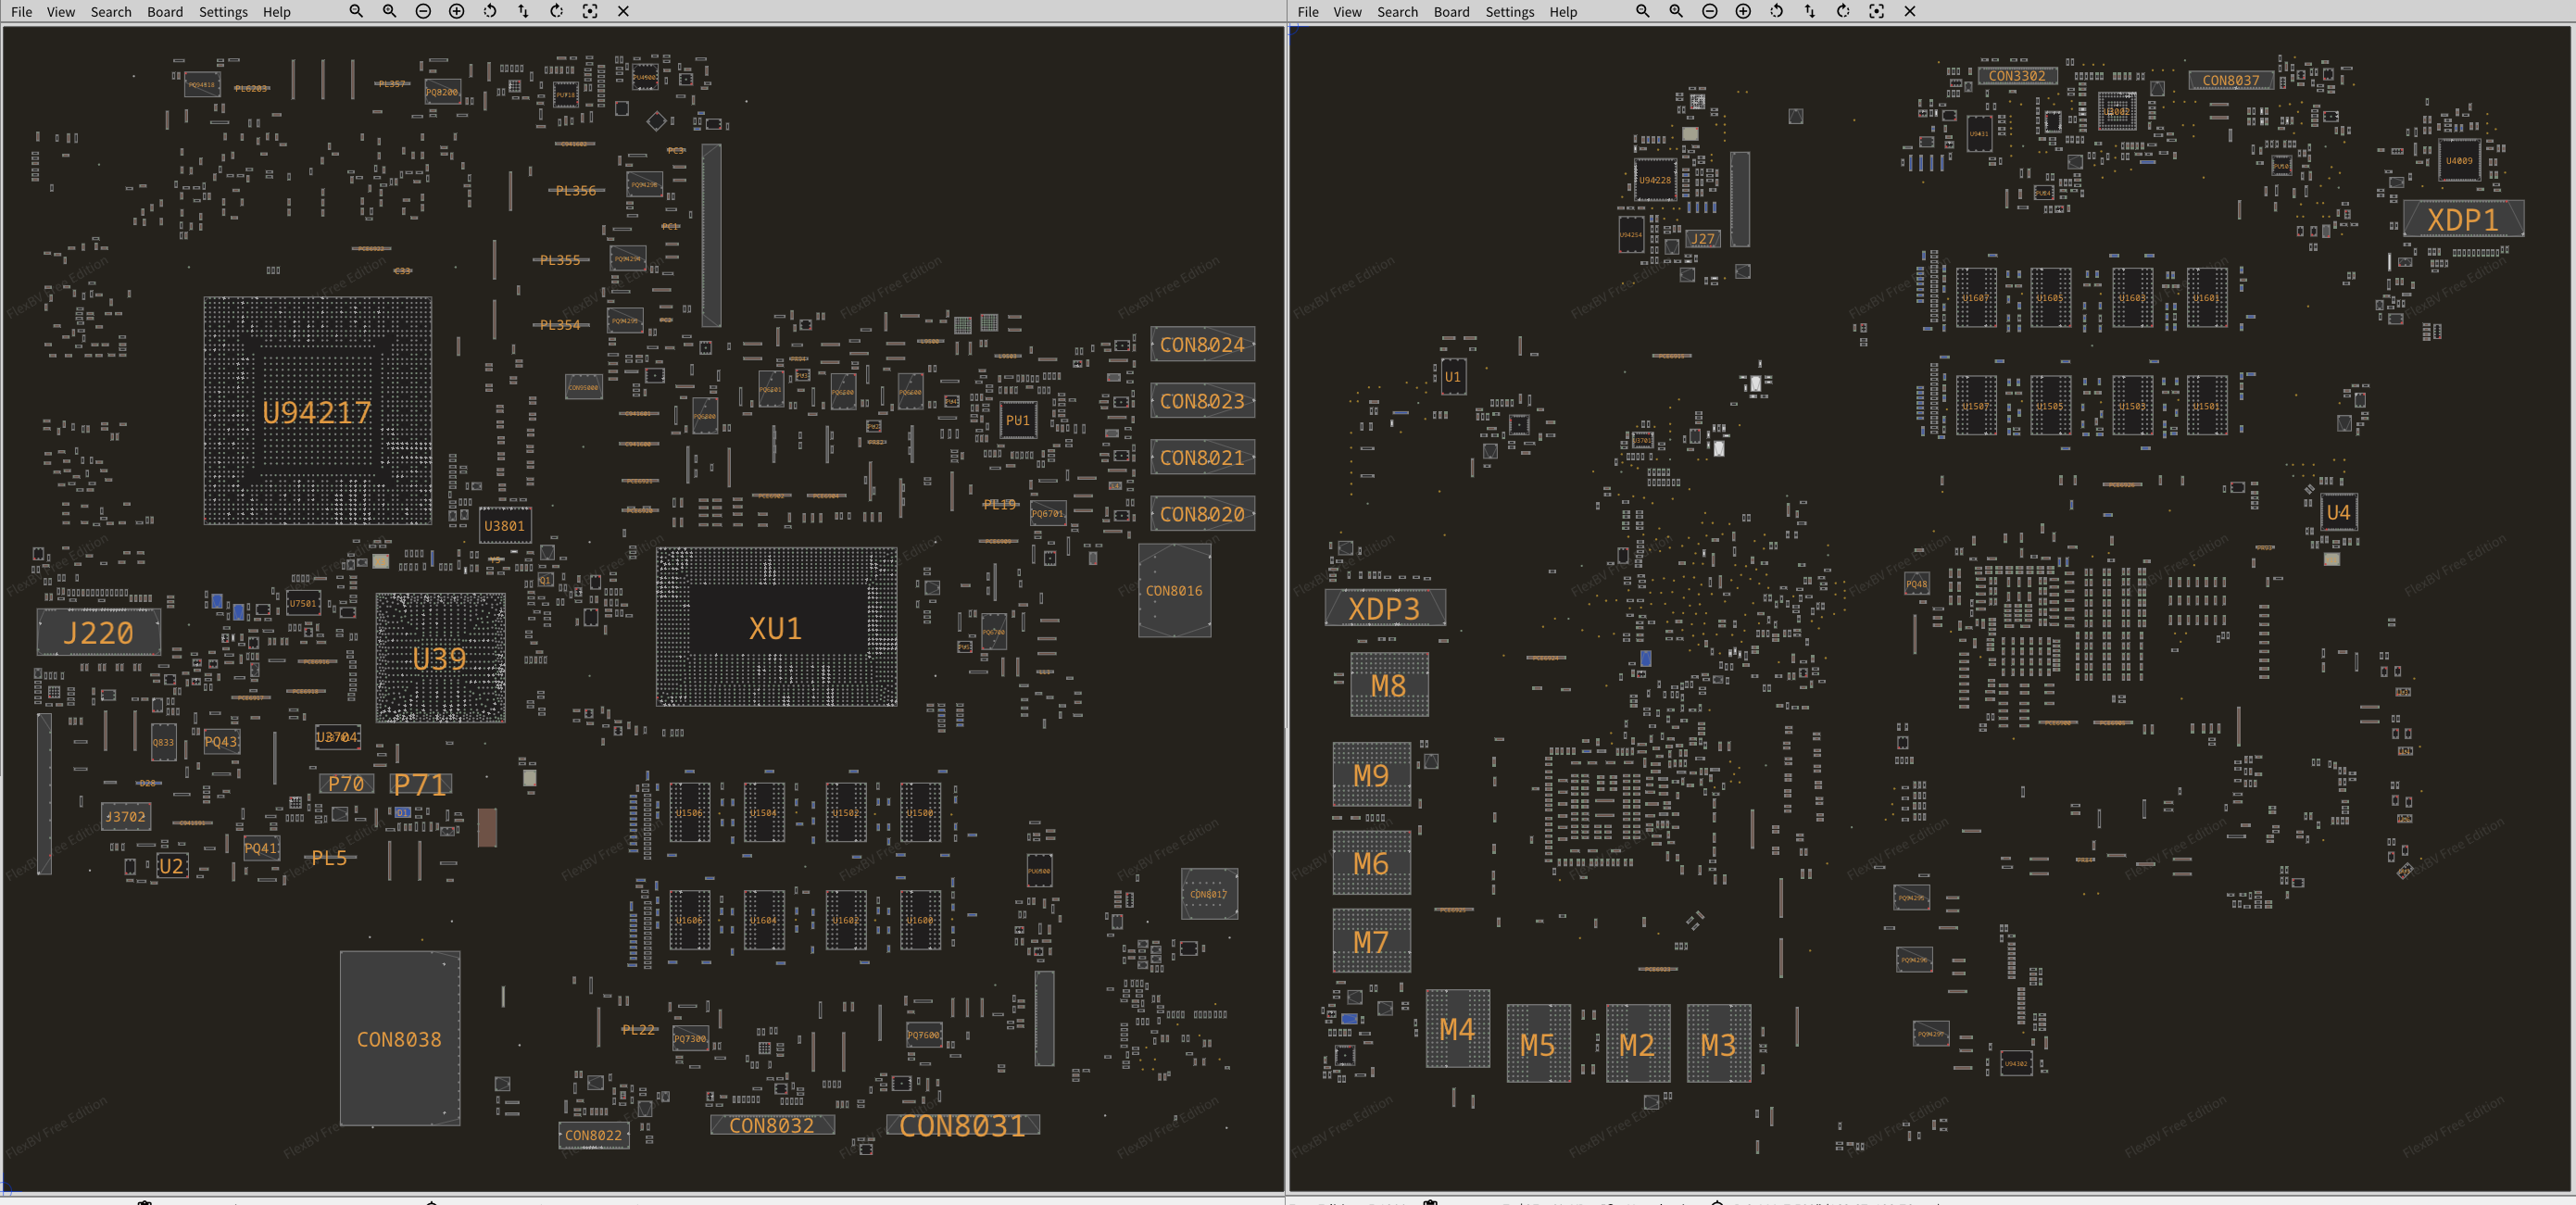The height and width of the screenshot is (1205, 2576).
Task: Click the circled plus zoom-in icon in left window
Action: point(456,11)
